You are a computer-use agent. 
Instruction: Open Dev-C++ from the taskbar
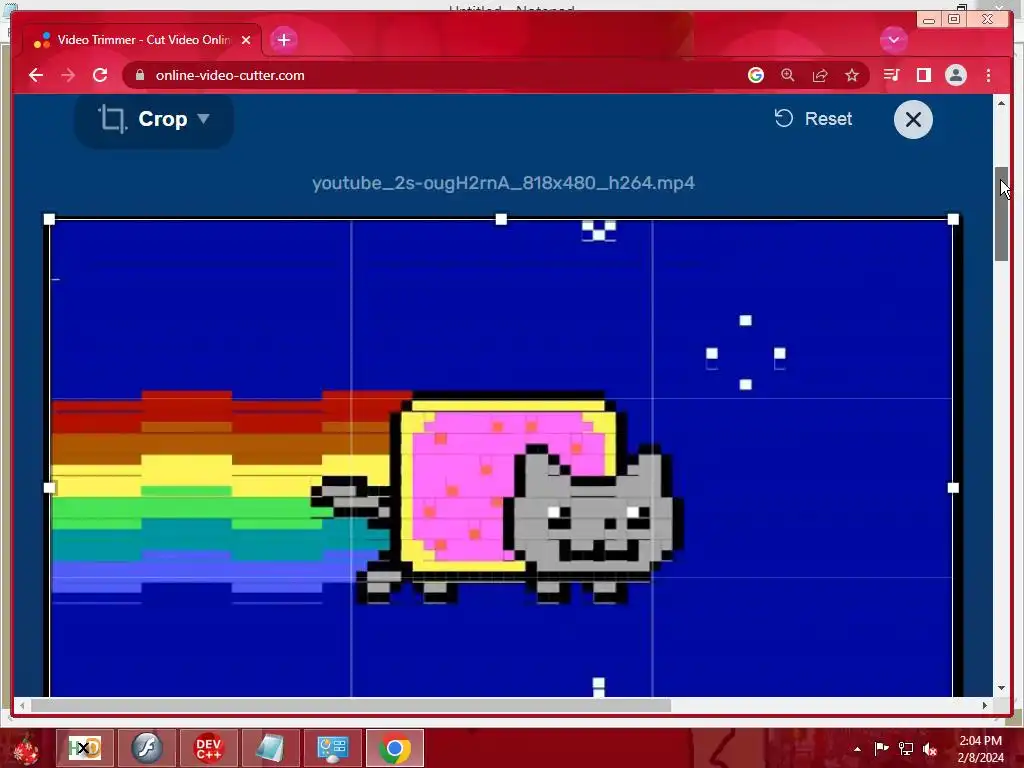pos(208,748)
